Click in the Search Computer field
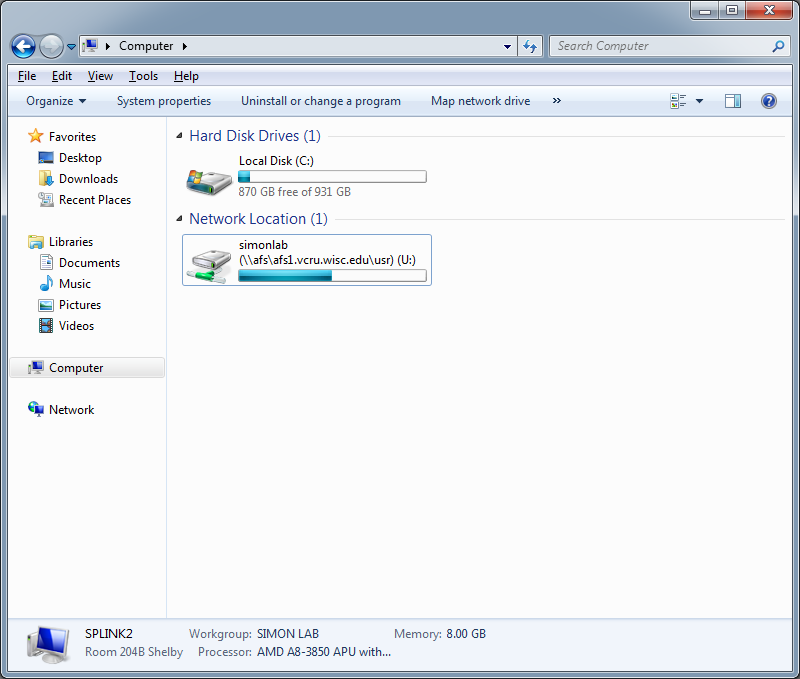 click(x=660, y=46)
